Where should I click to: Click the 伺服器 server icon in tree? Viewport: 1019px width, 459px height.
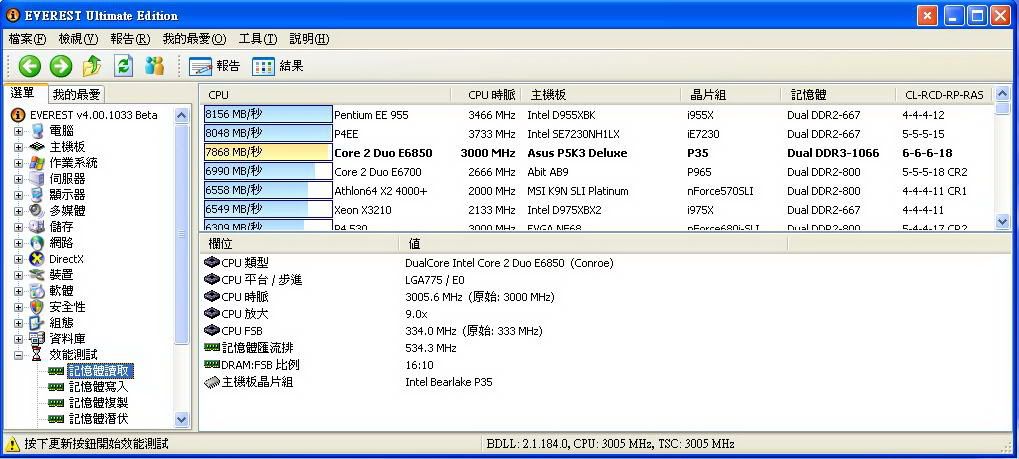37,179
